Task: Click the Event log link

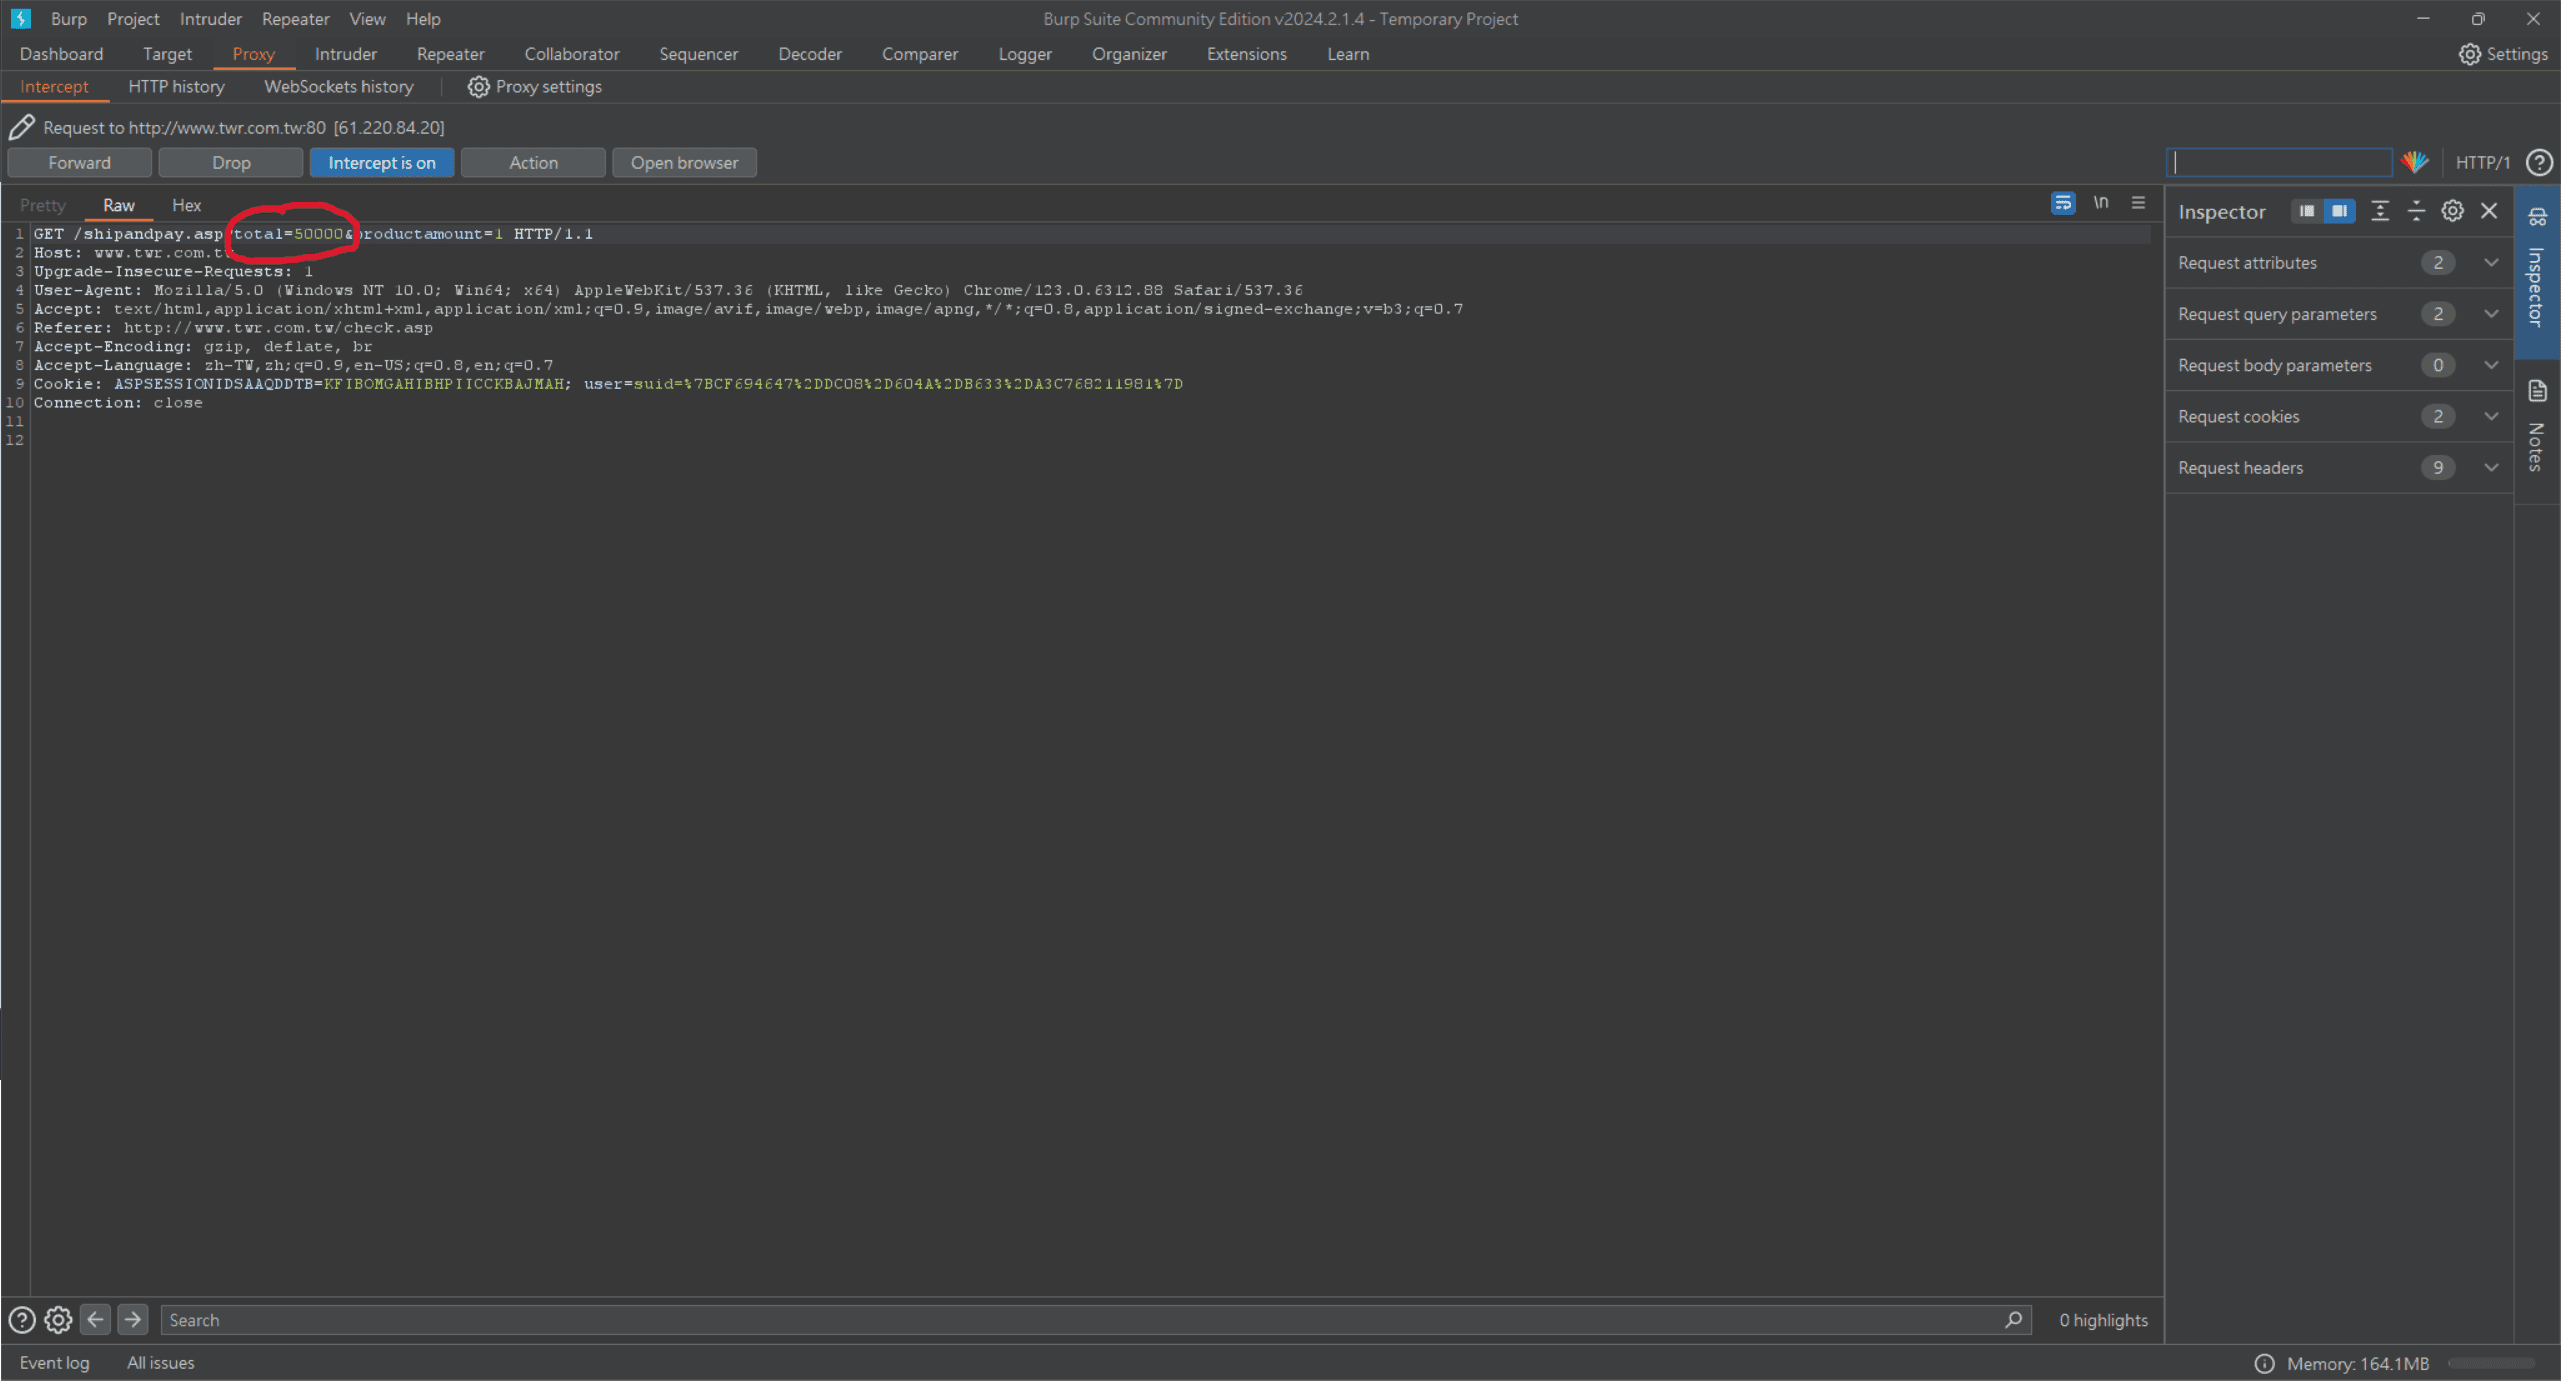Action: click(x=54, y=1363)
